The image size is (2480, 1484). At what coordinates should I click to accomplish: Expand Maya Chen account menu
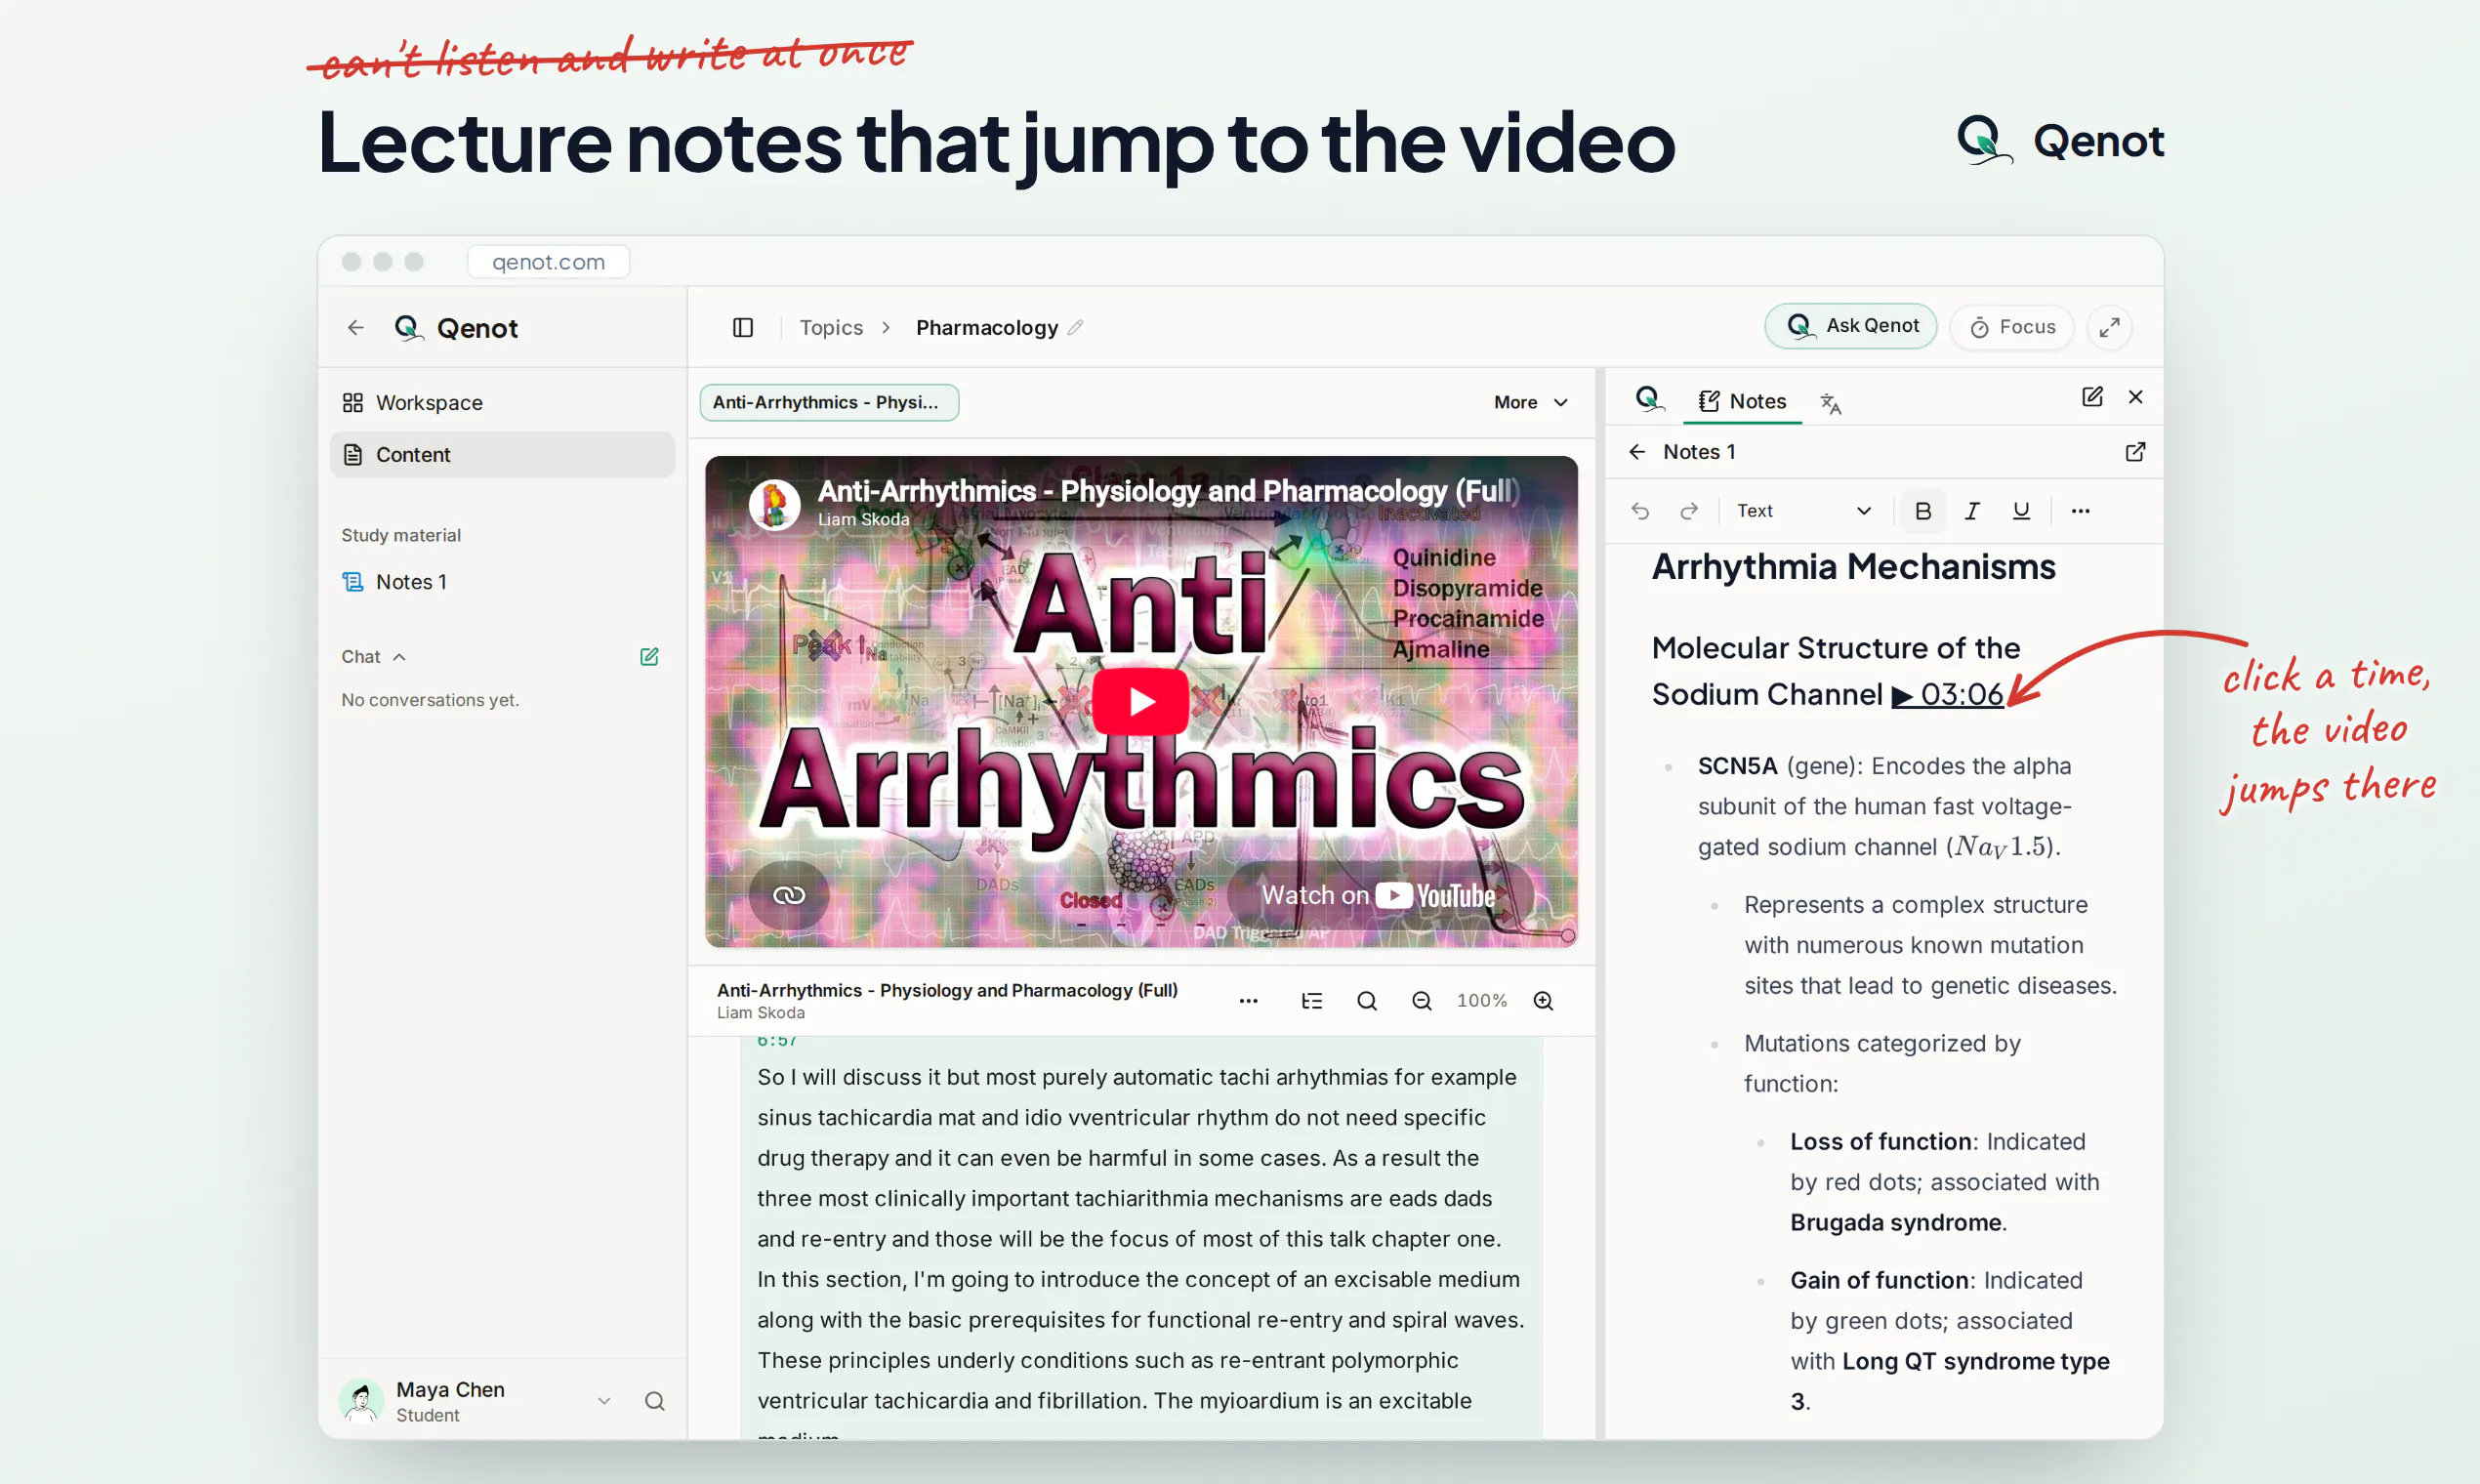(604, 1401)
